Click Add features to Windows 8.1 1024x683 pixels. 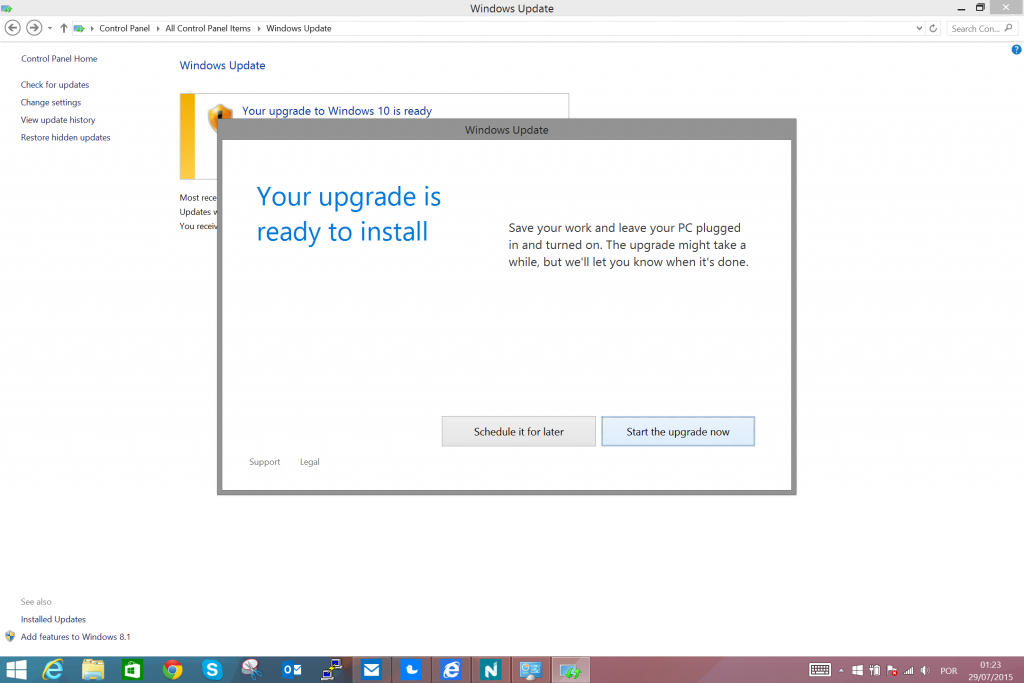pyautogui.click(x=75, y=637)
